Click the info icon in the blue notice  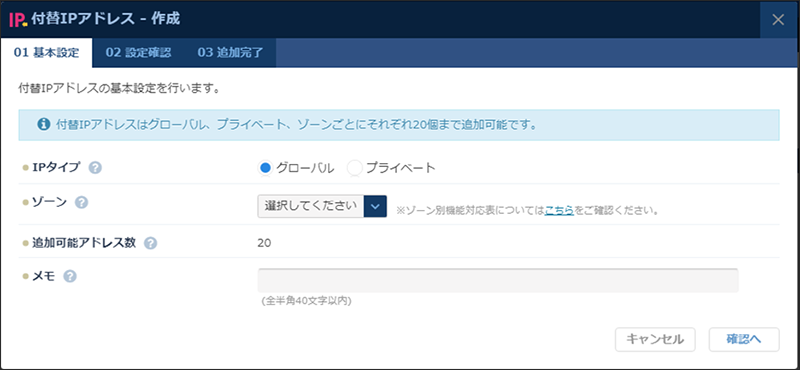tap(44, 124)
